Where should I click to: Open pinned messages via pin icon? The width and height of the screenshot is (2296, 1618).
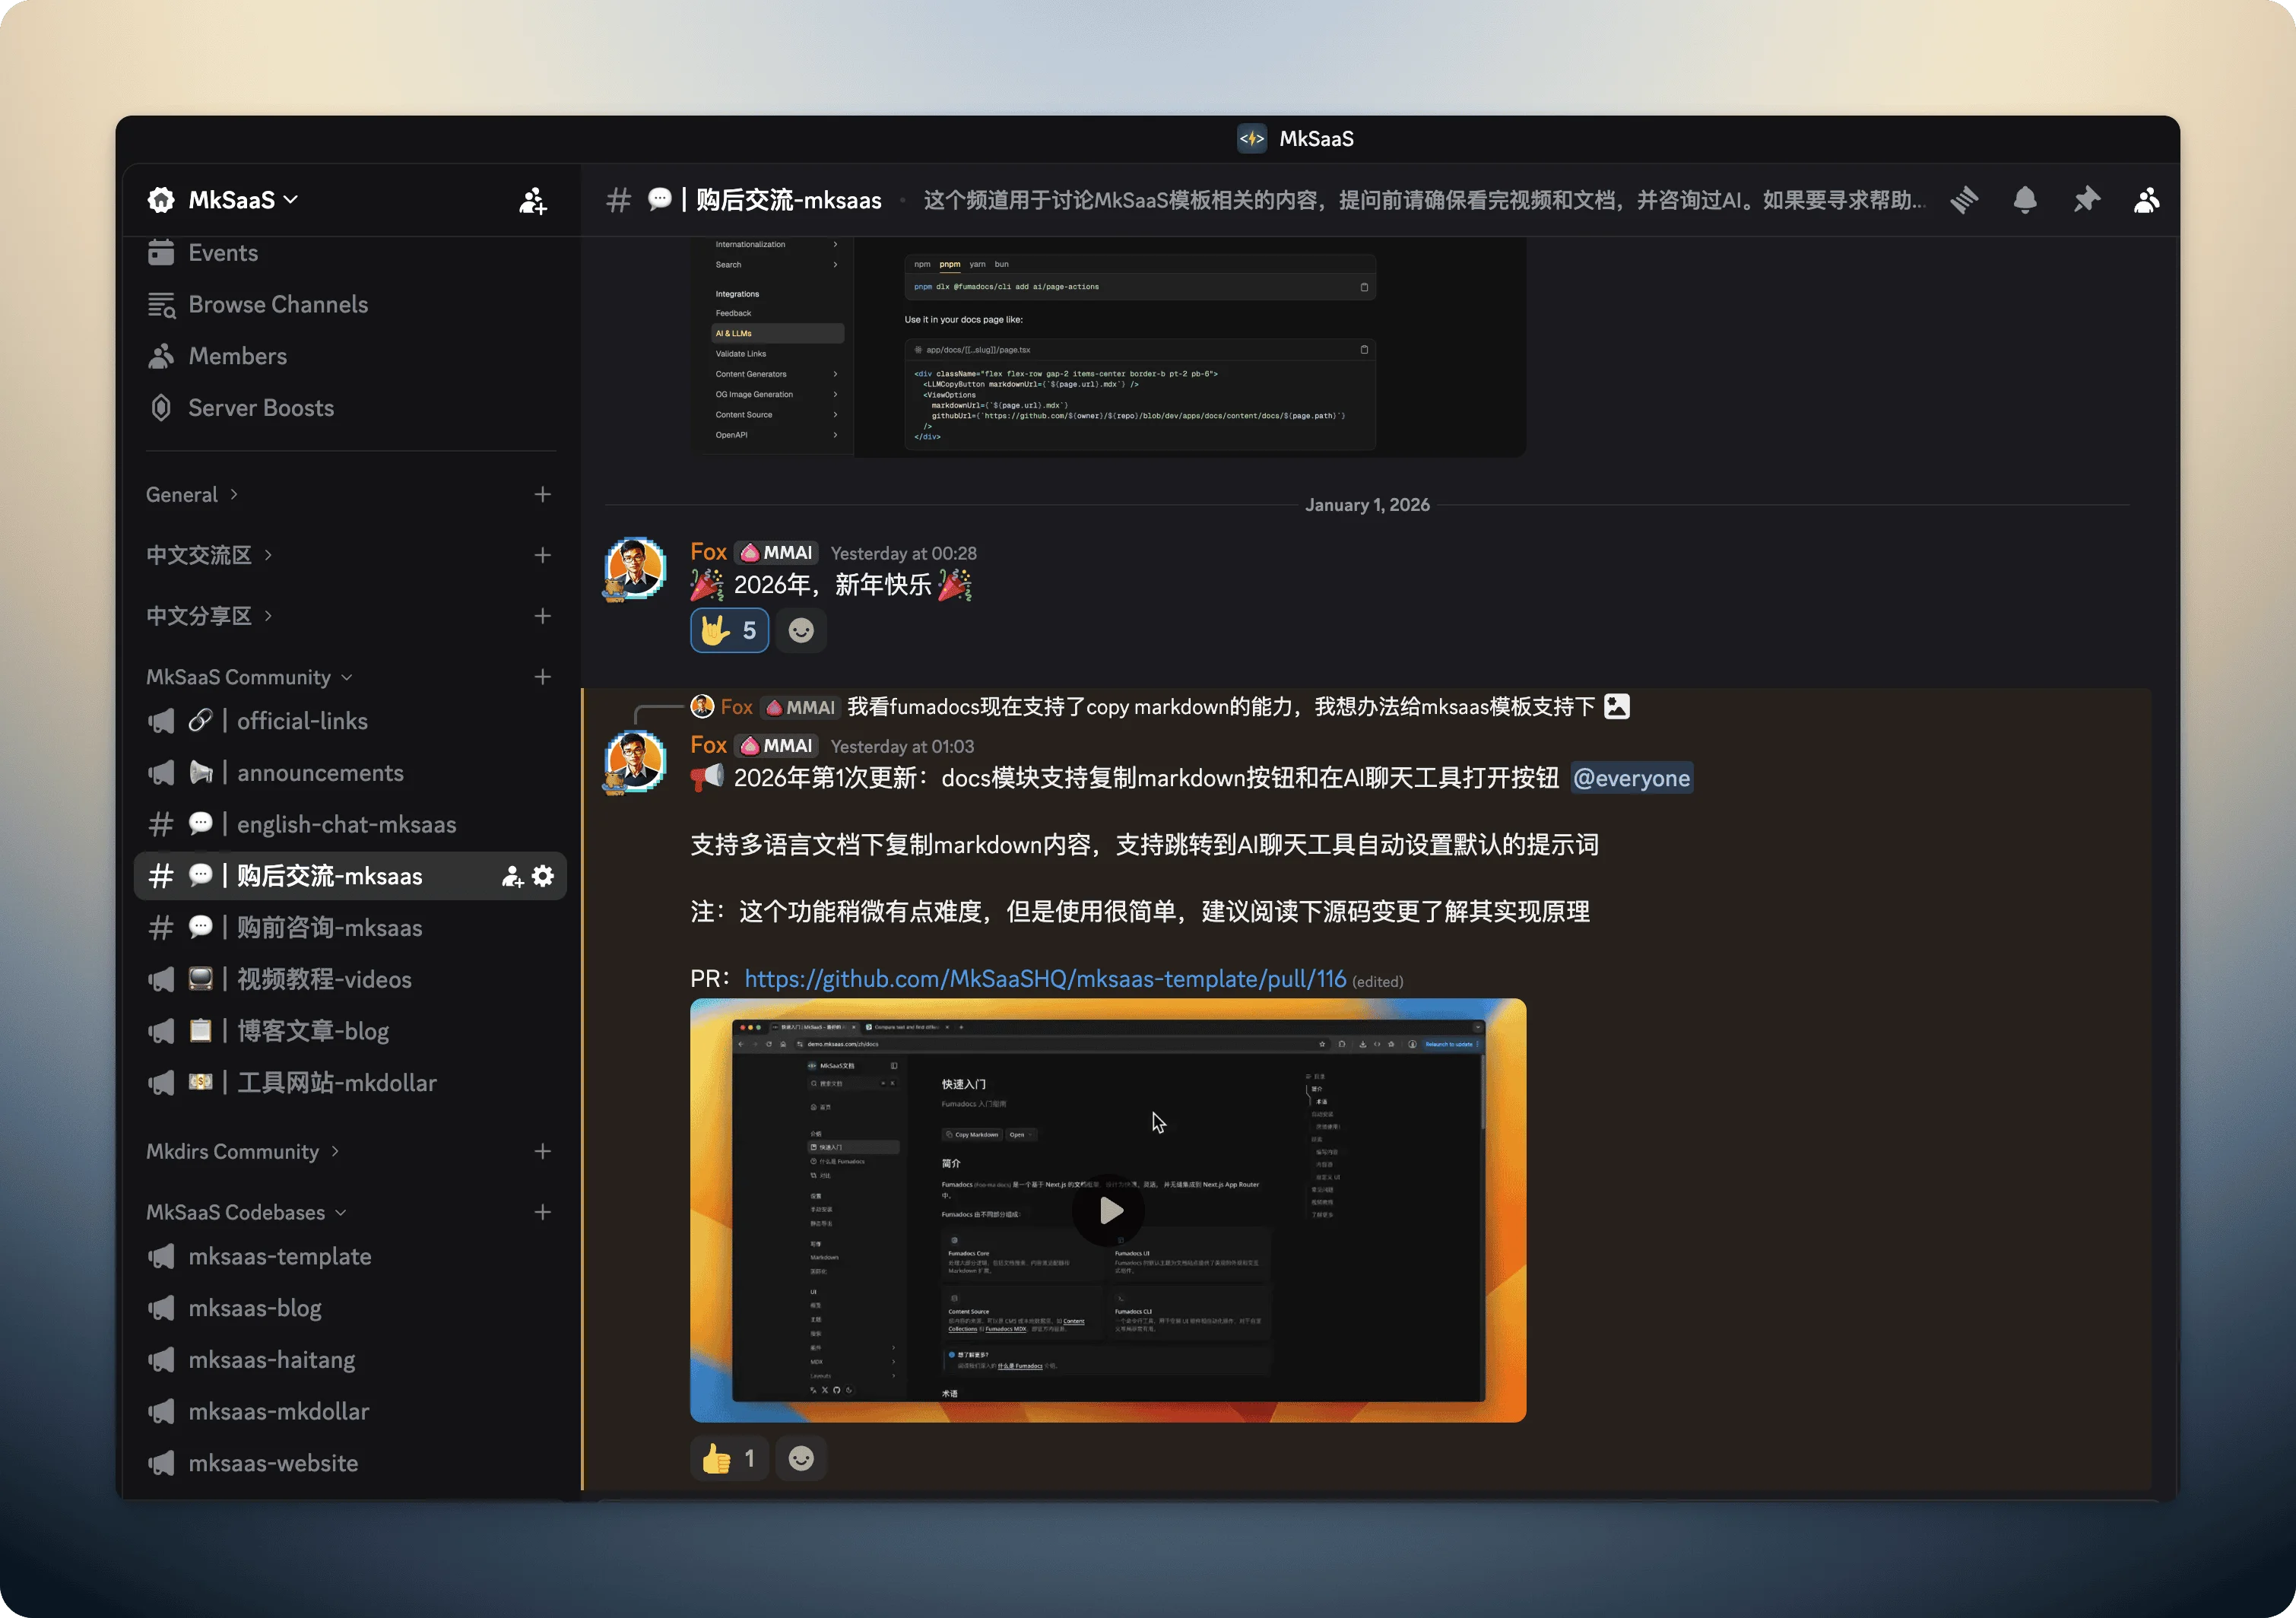point(2086,200)
